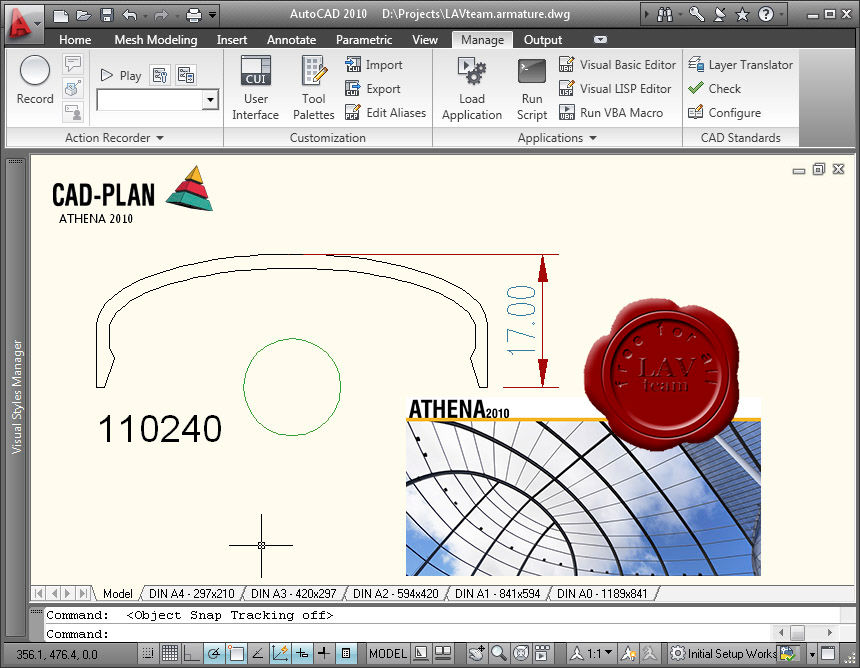
Task: Expand the Quick Access toolbar customization arrow
Action: pos(212,14)
